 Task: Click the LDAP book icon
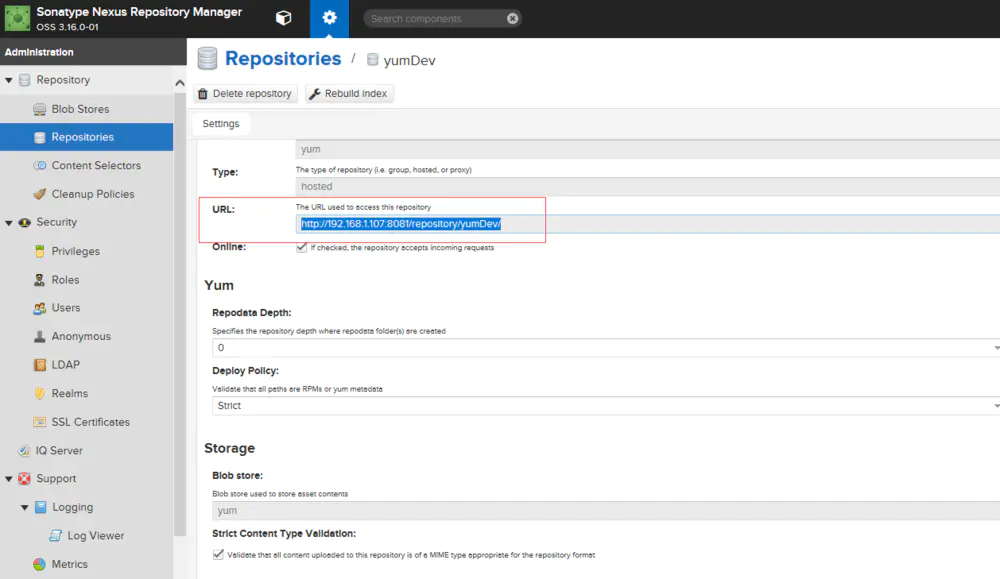pyautogui.click(x=40, y=365)
